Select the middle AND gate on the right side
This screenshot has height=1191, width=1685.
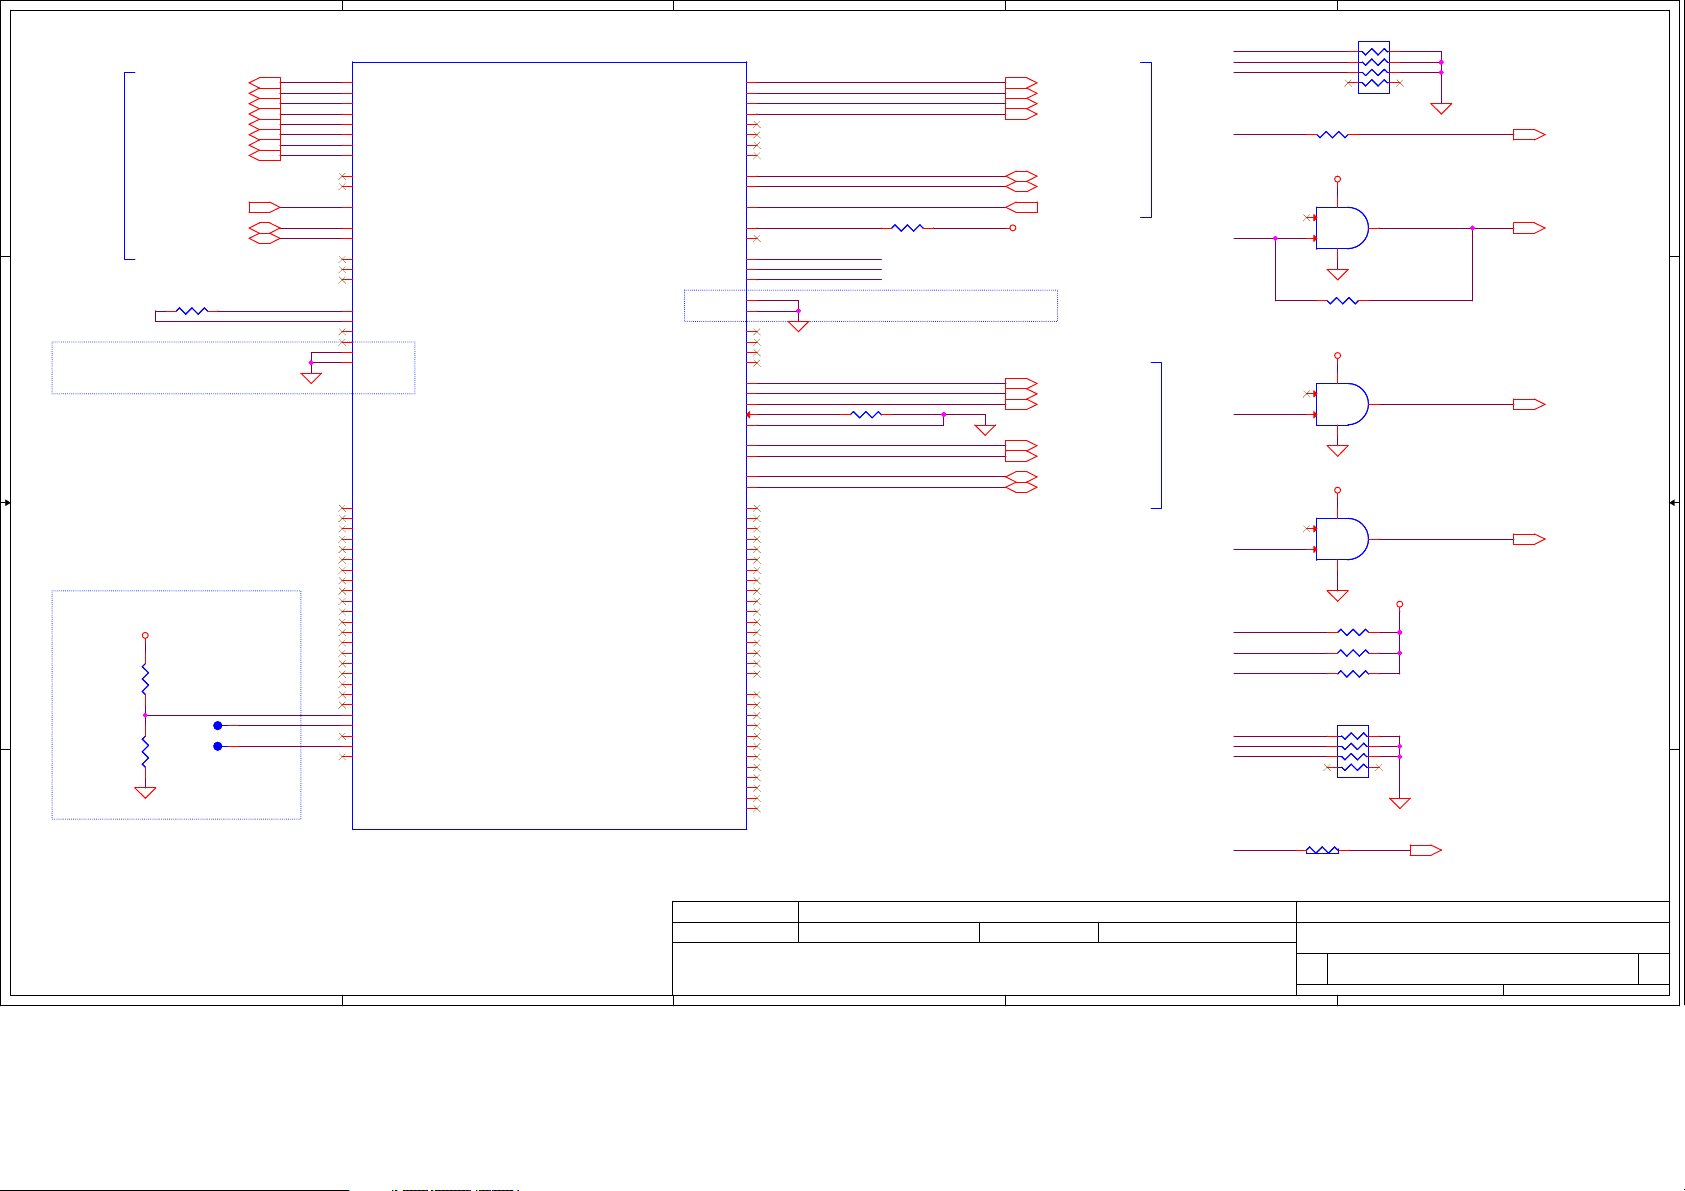[1342, 404]
